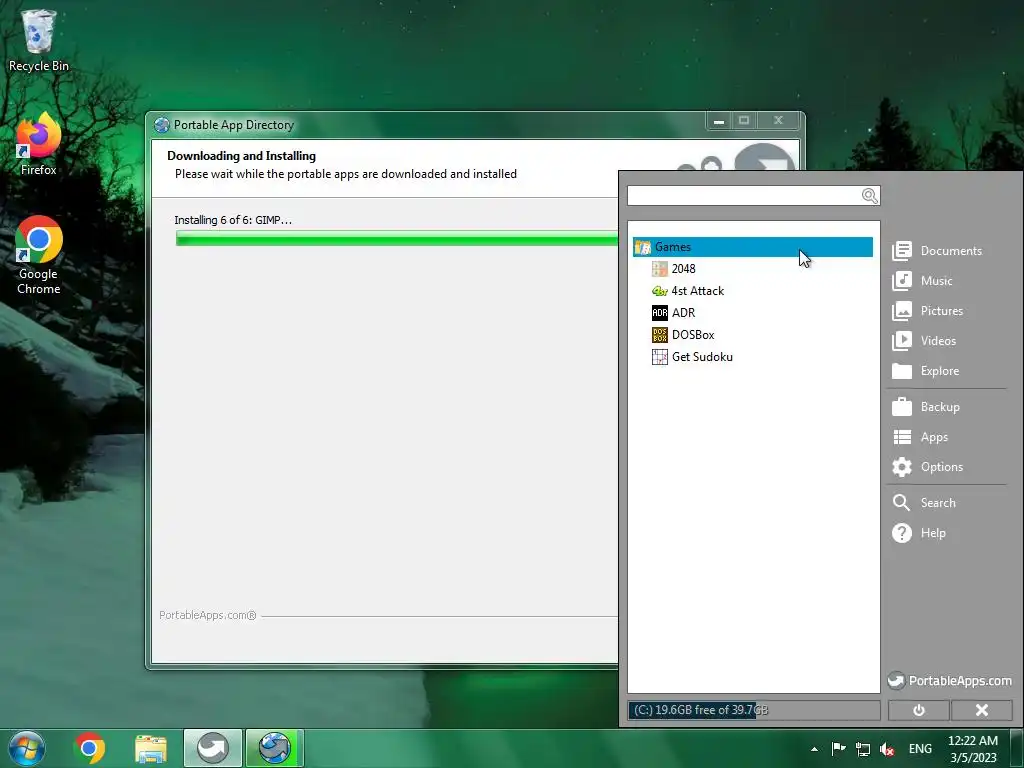Image resolution: width=1024 pixels, height=768 pixels.
Task: Click the power eject button
Action: click(918, 710)
